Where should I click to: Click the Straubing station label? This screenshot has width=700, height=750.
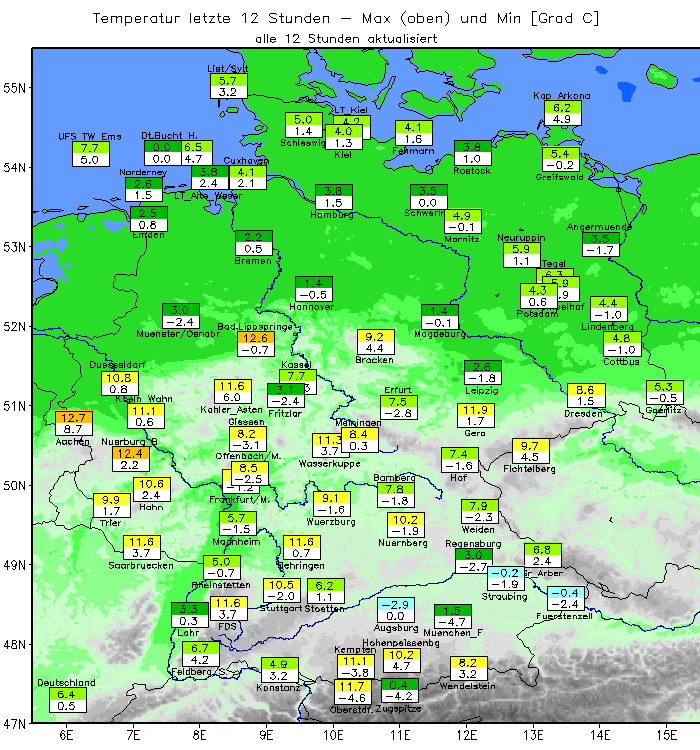pyautogui.click(x=504, y=596)
